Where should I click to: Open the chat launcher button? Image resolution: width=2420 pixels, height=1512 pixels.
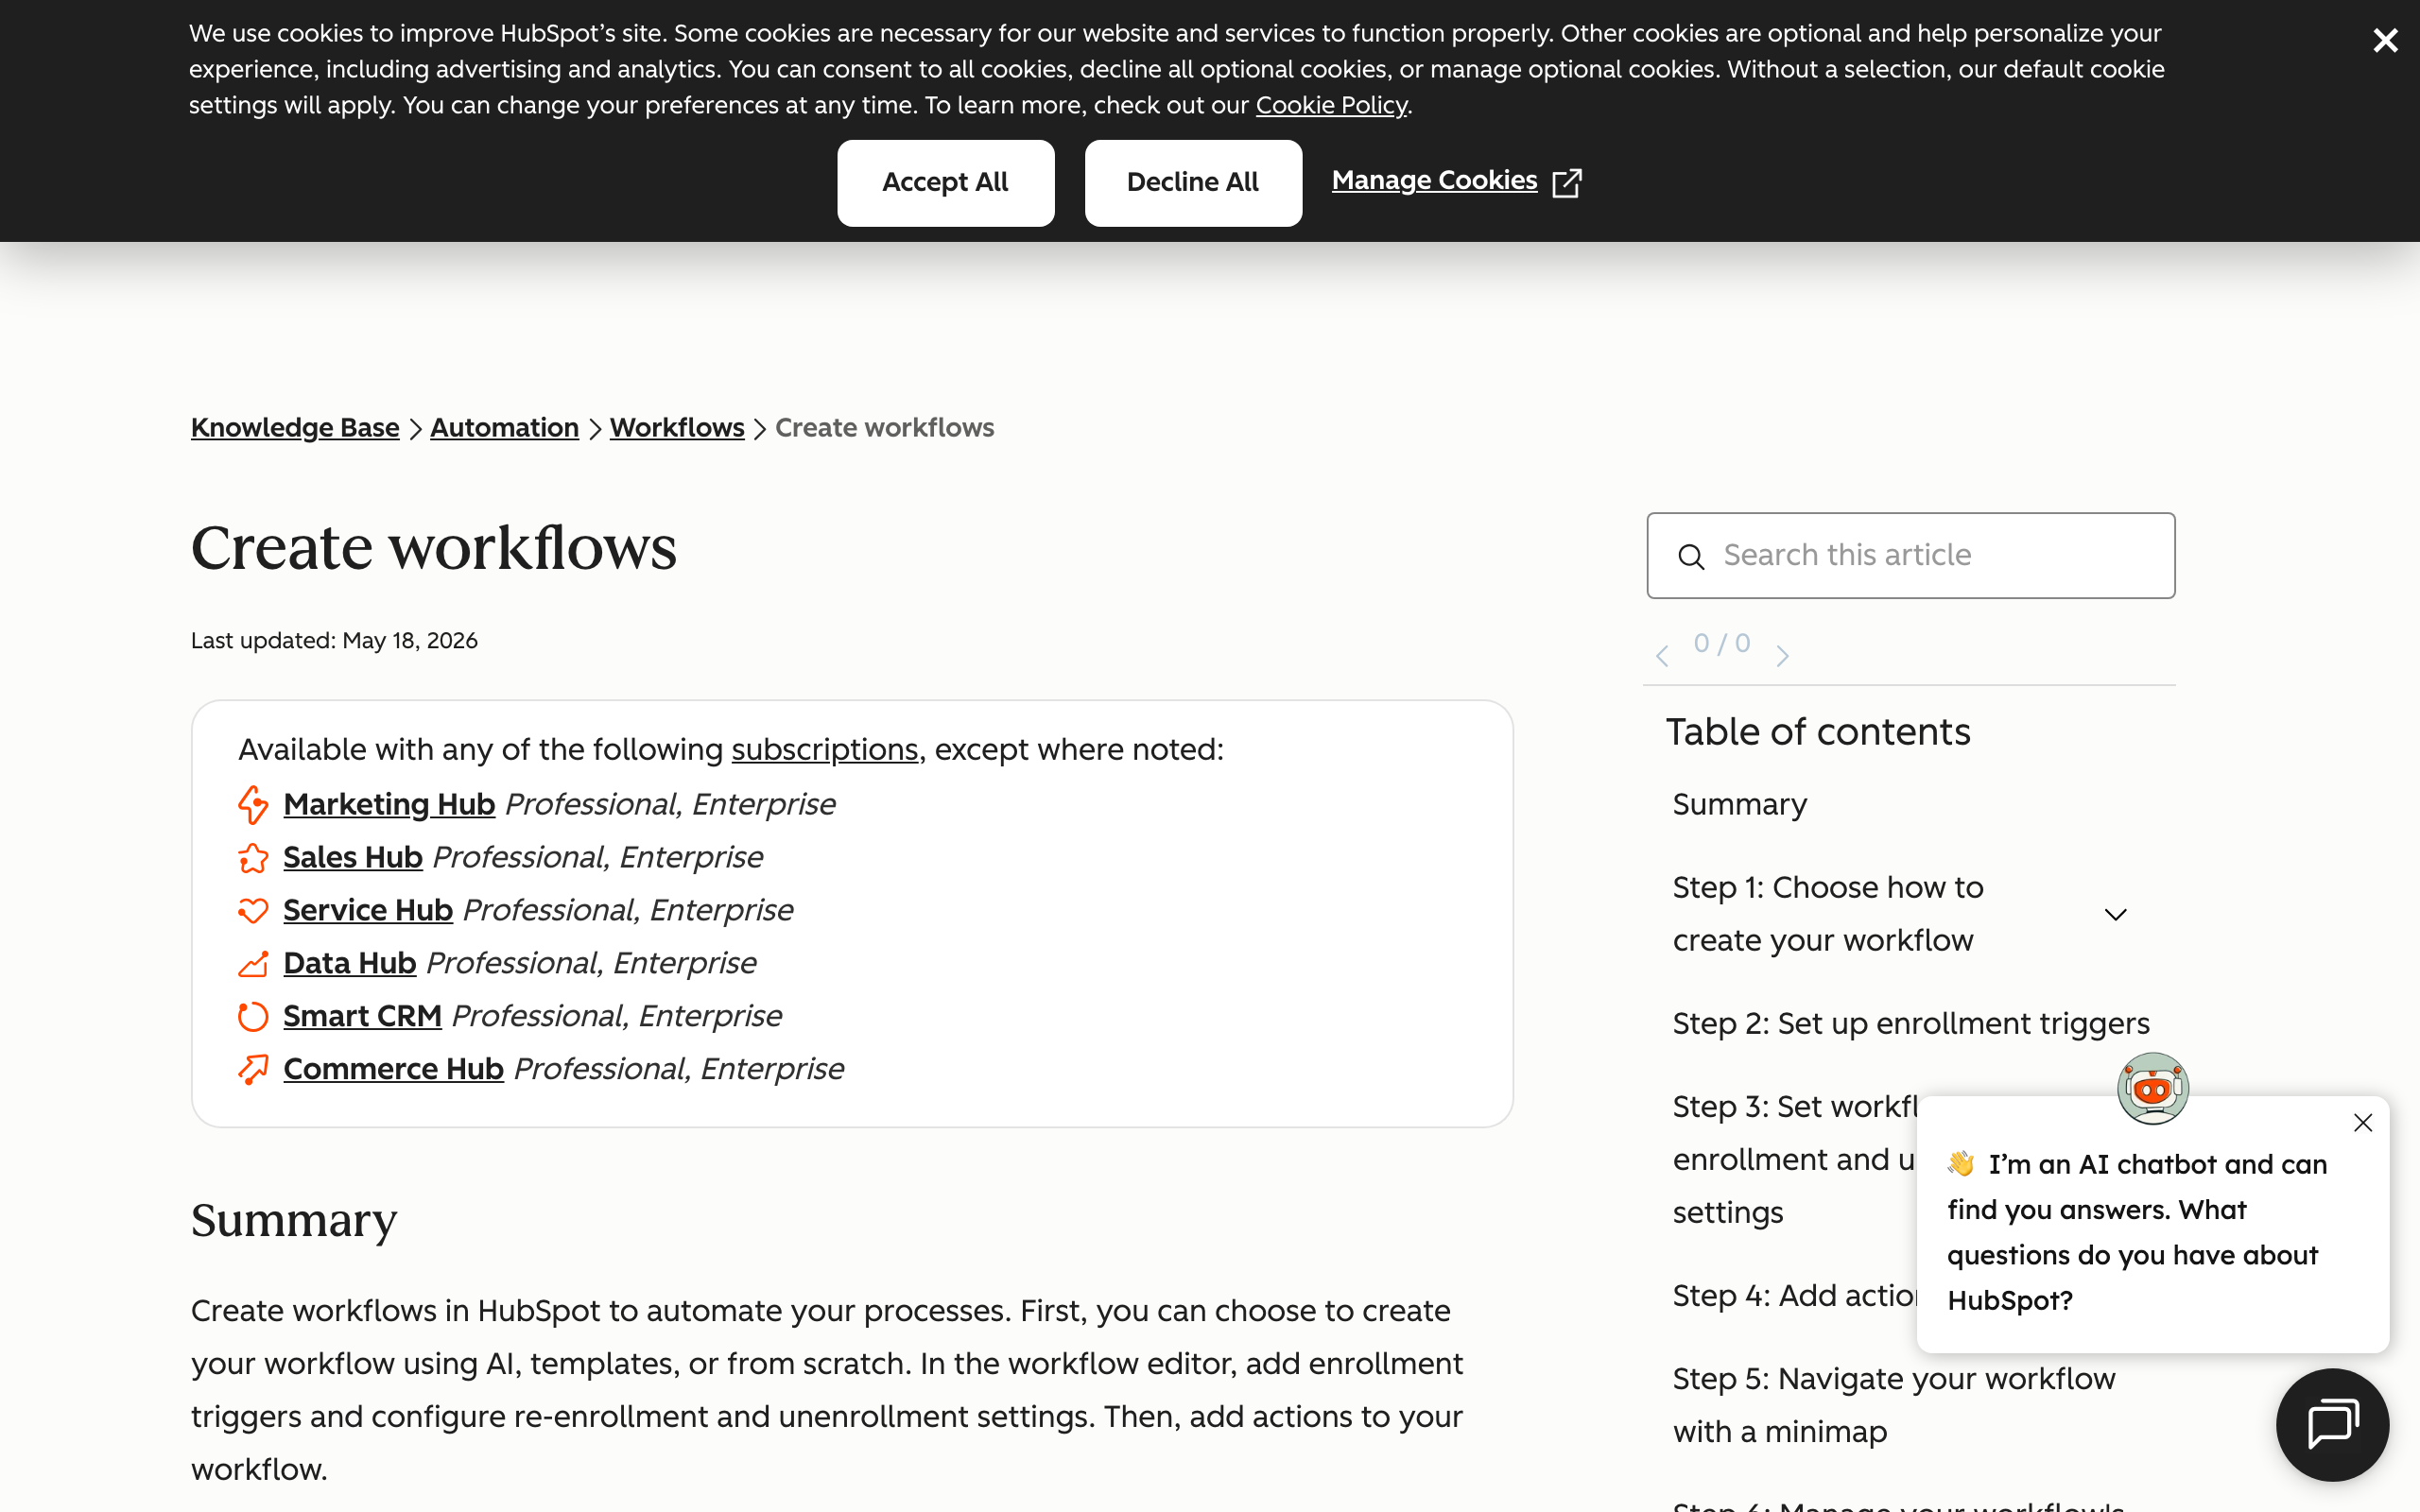[x=2332, y=1425]
